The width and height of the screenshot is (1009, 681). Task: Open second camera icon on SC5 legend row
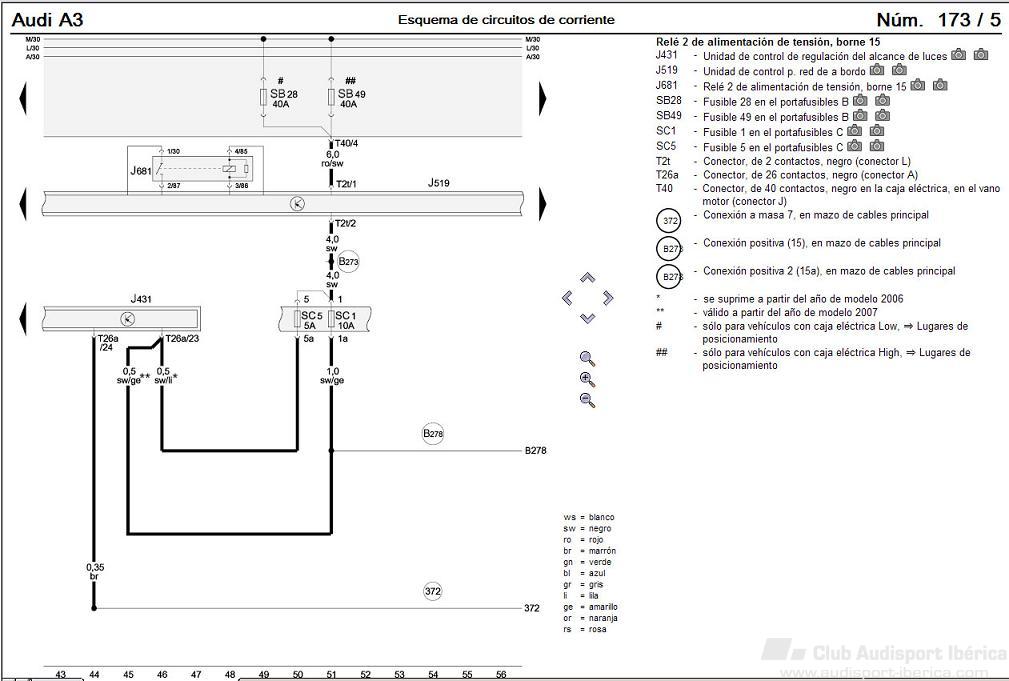tap(877, 146)
